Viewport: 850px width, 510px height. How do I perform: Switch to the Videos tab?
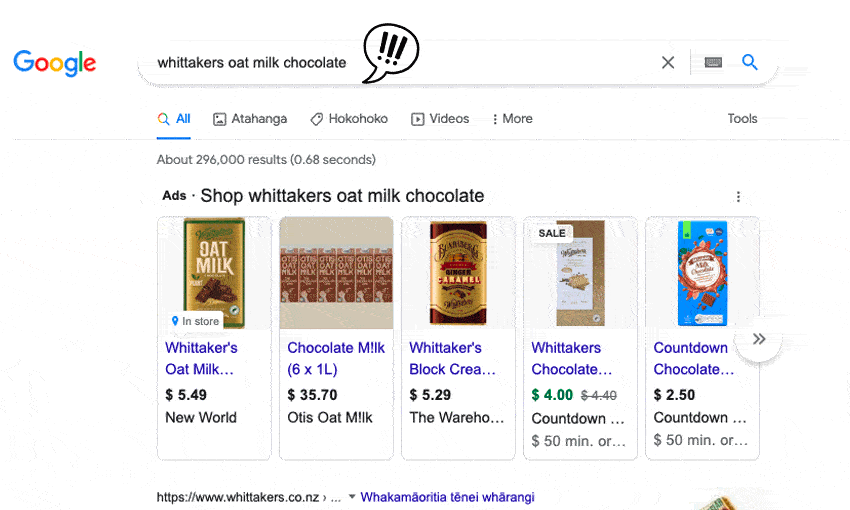click(x=440, y=119)
